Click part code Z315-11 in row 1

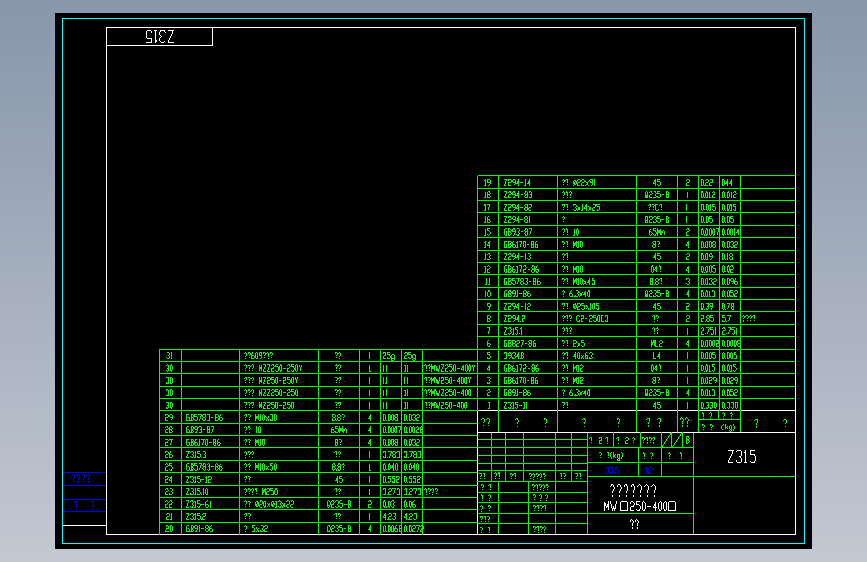pos(515,405)
